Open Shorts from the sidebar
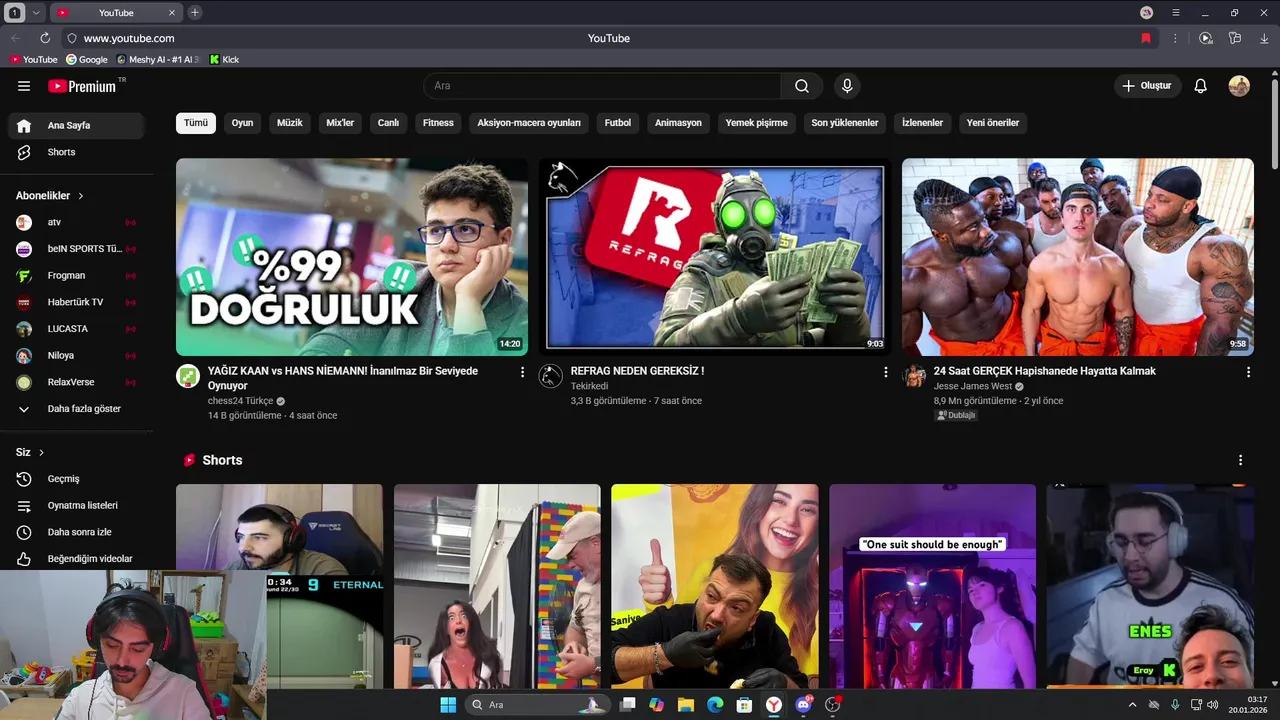Image resolution: width=1280 pixels, height=720 pixels. click(x=78, y=152)
